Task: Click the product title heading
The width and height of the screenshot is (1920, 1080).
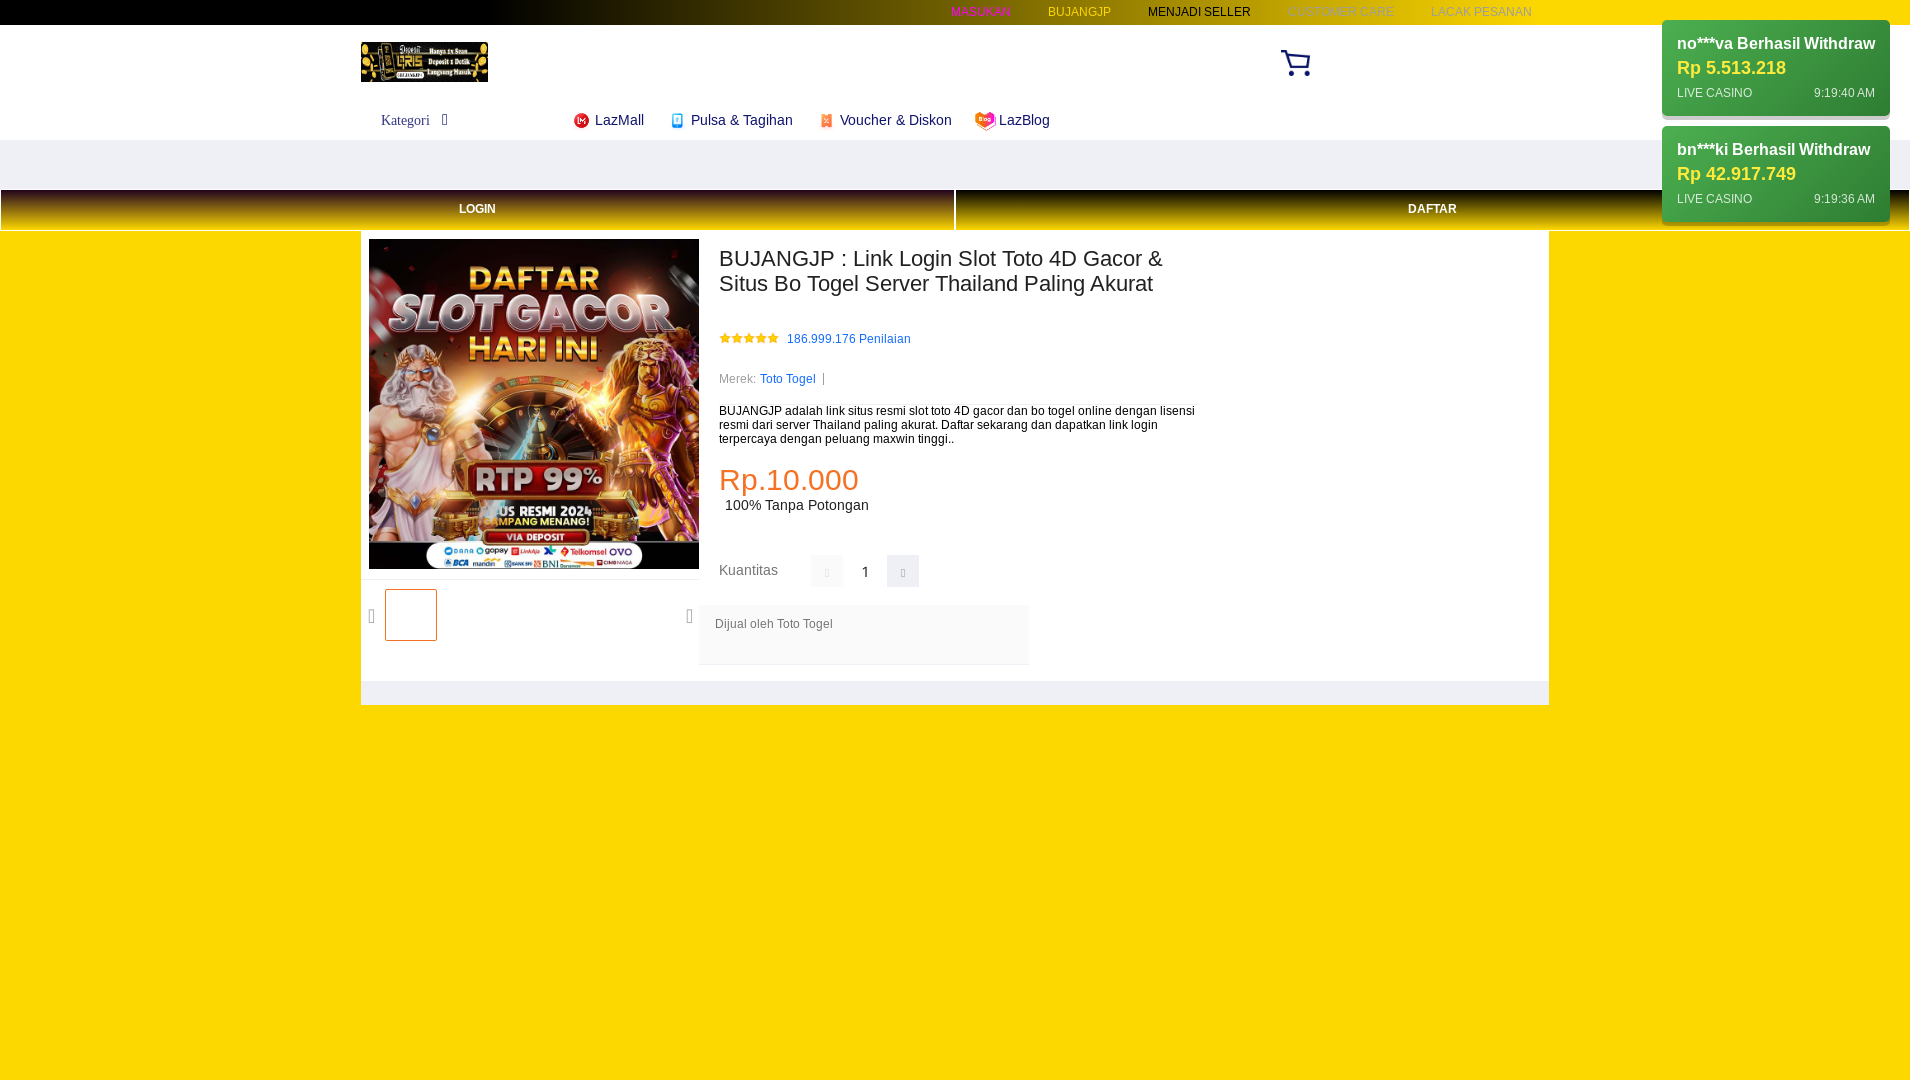Action: [x=941, y=271]
